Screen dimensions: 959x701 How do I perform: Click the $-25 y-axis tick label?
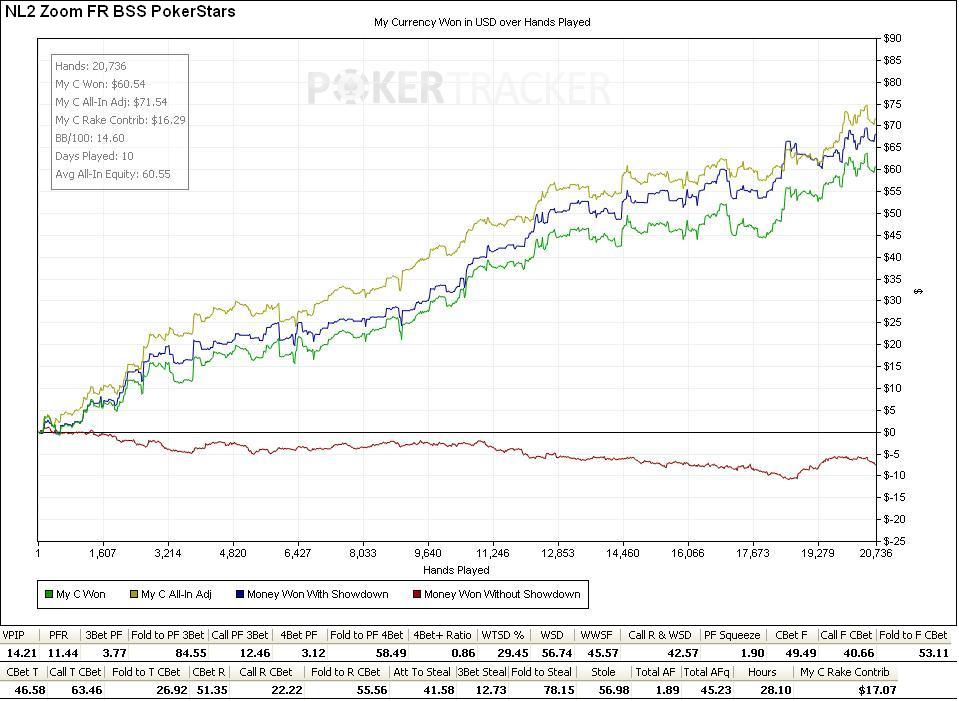(x=894, y=541)
